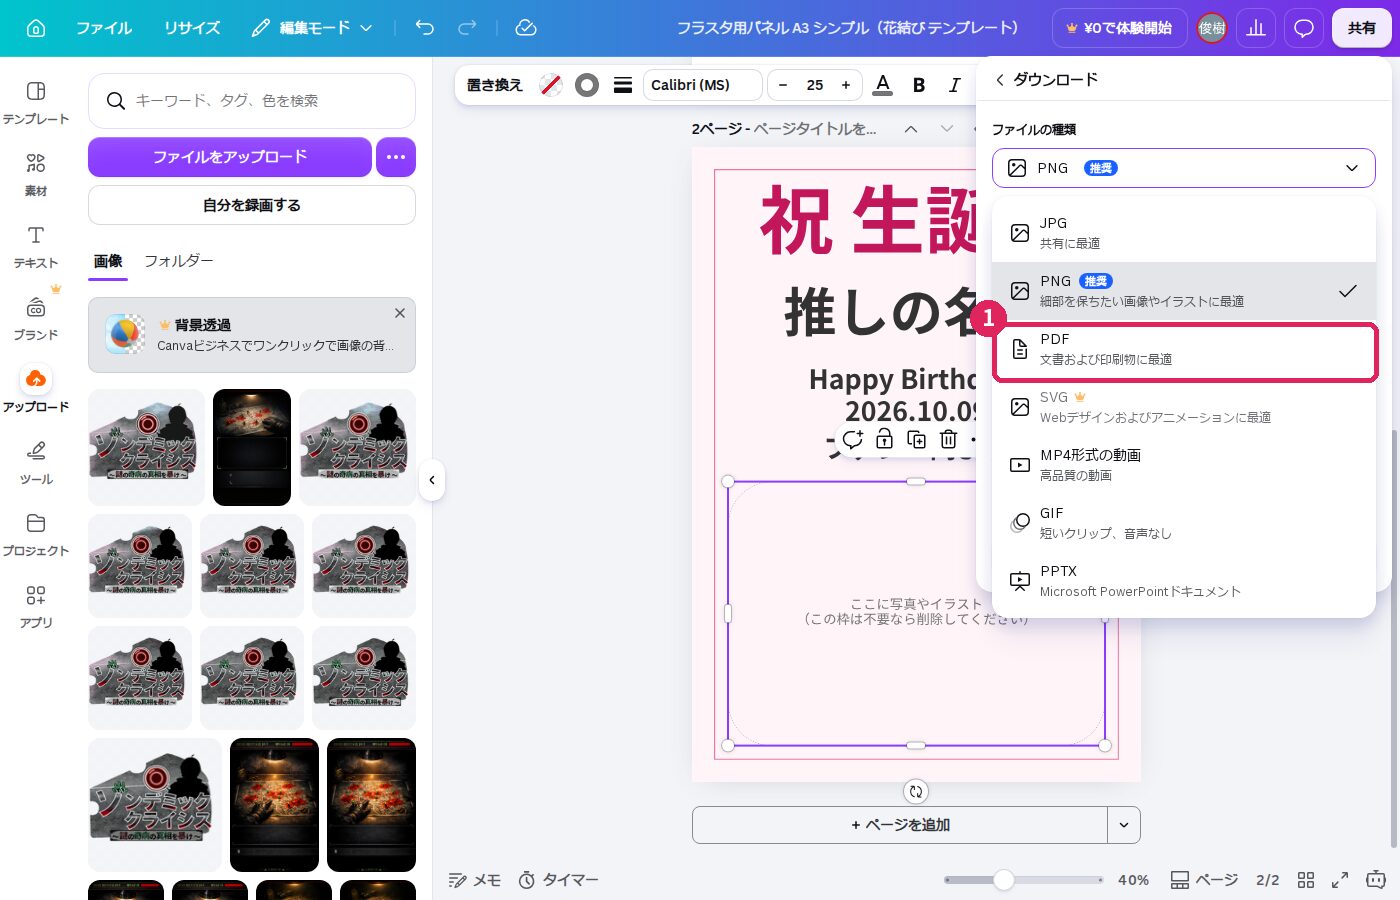Open the Tools (ツール) sidebar panel

(36, 463)
